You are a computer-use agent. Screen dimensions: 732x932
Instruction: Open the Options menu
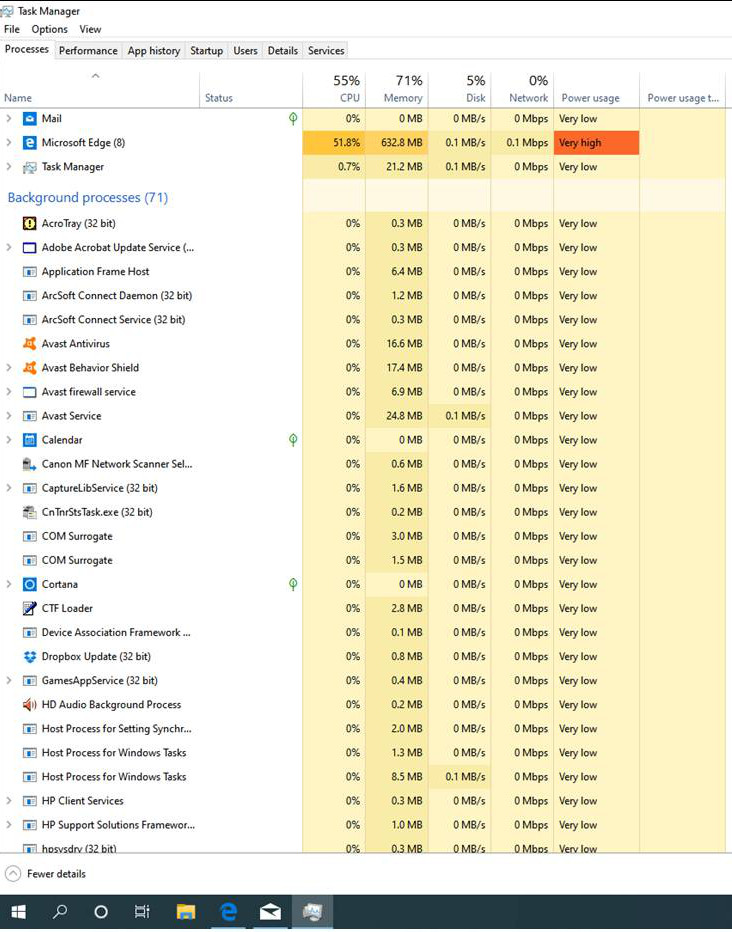click(49, 29)
